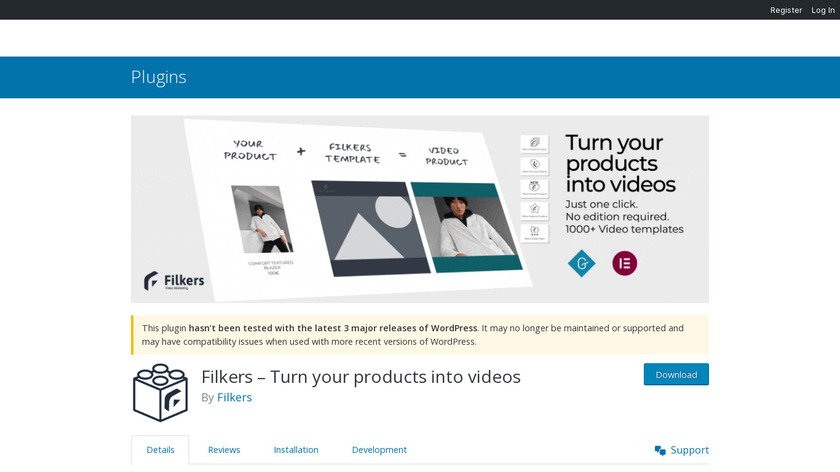Screen dimensions: 840x472
Task: Open the Installation tab
Action: [296, 450]
